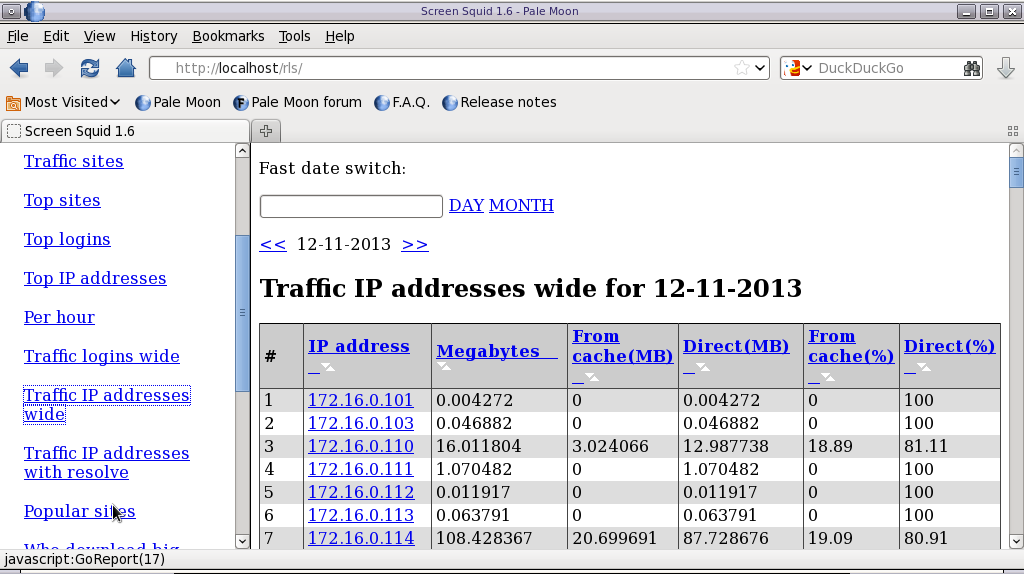Click the fast date switch input field

351,206
